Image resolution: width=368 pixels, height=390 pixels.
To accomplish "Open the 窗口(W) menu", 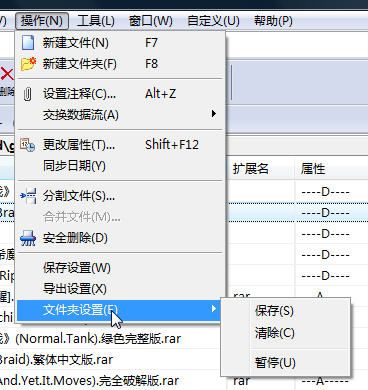I will (151, 21).
